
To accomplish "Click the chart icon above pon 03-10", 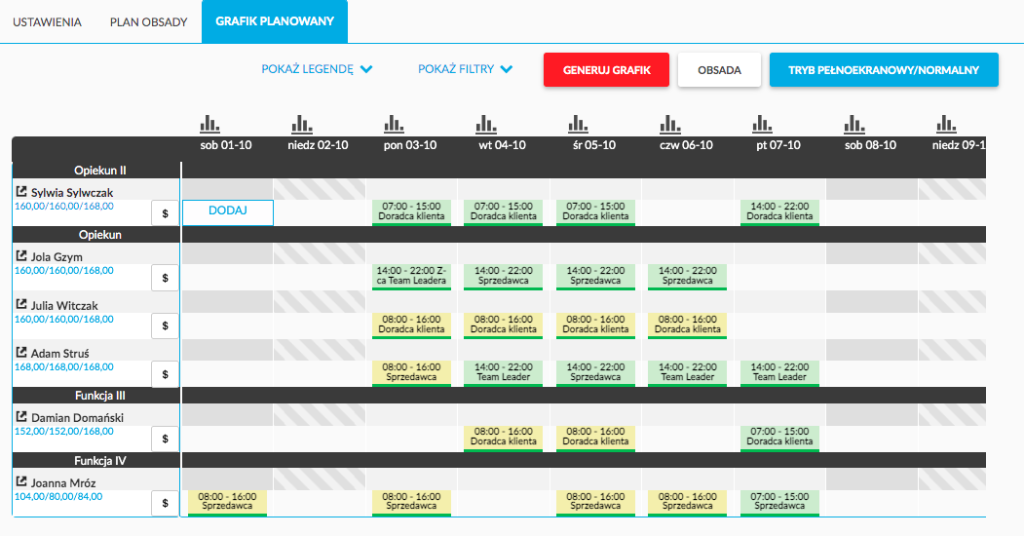I will (x=393, y=124).
